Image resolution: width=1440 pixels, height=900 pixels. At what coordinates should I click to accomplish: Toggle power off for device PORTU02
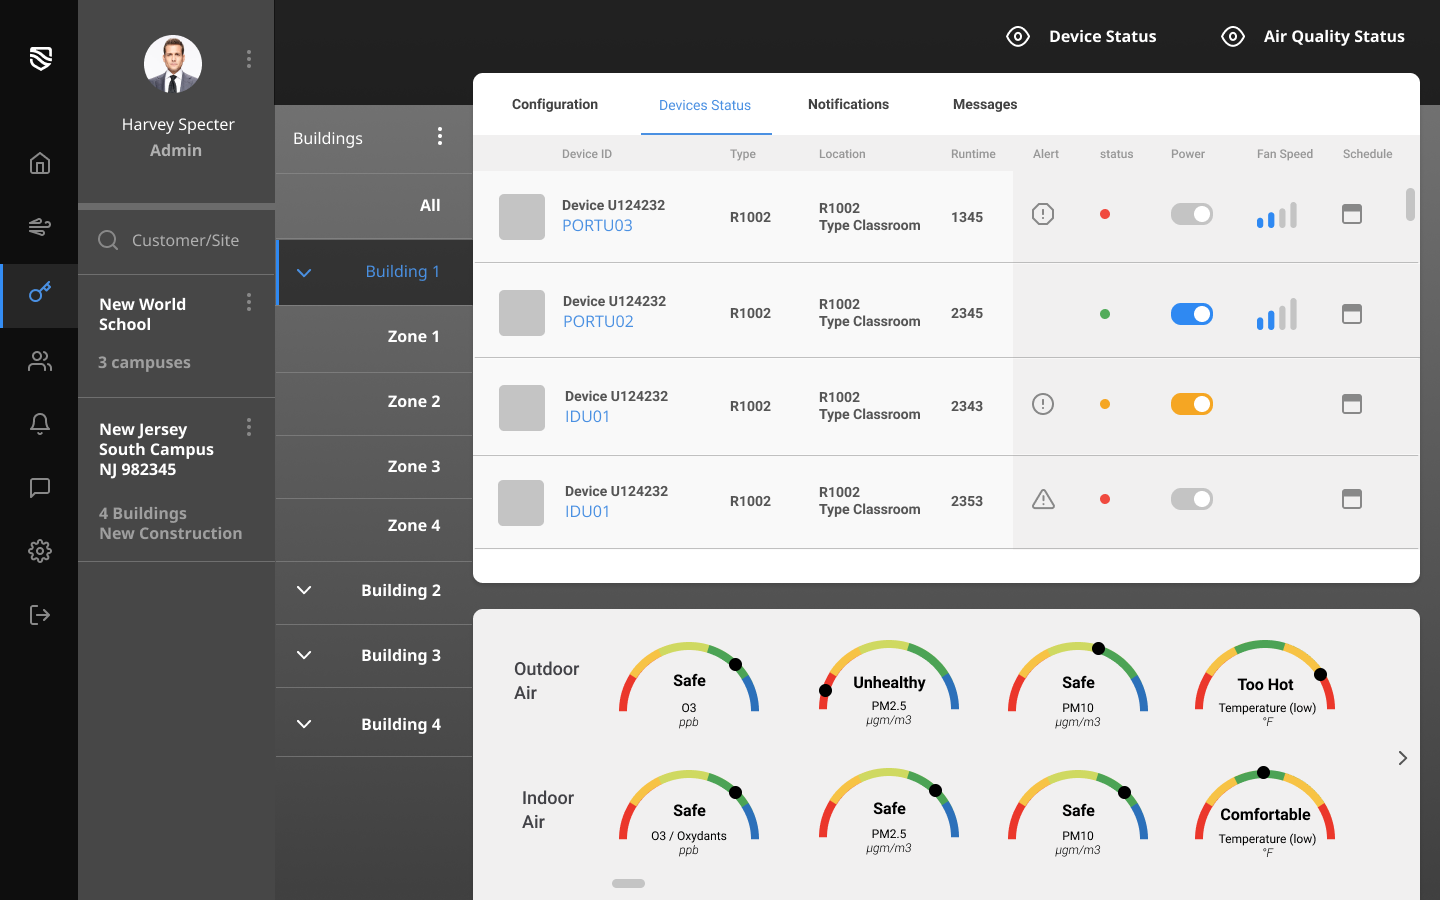pyautogui.click(x=1192, y=313)
